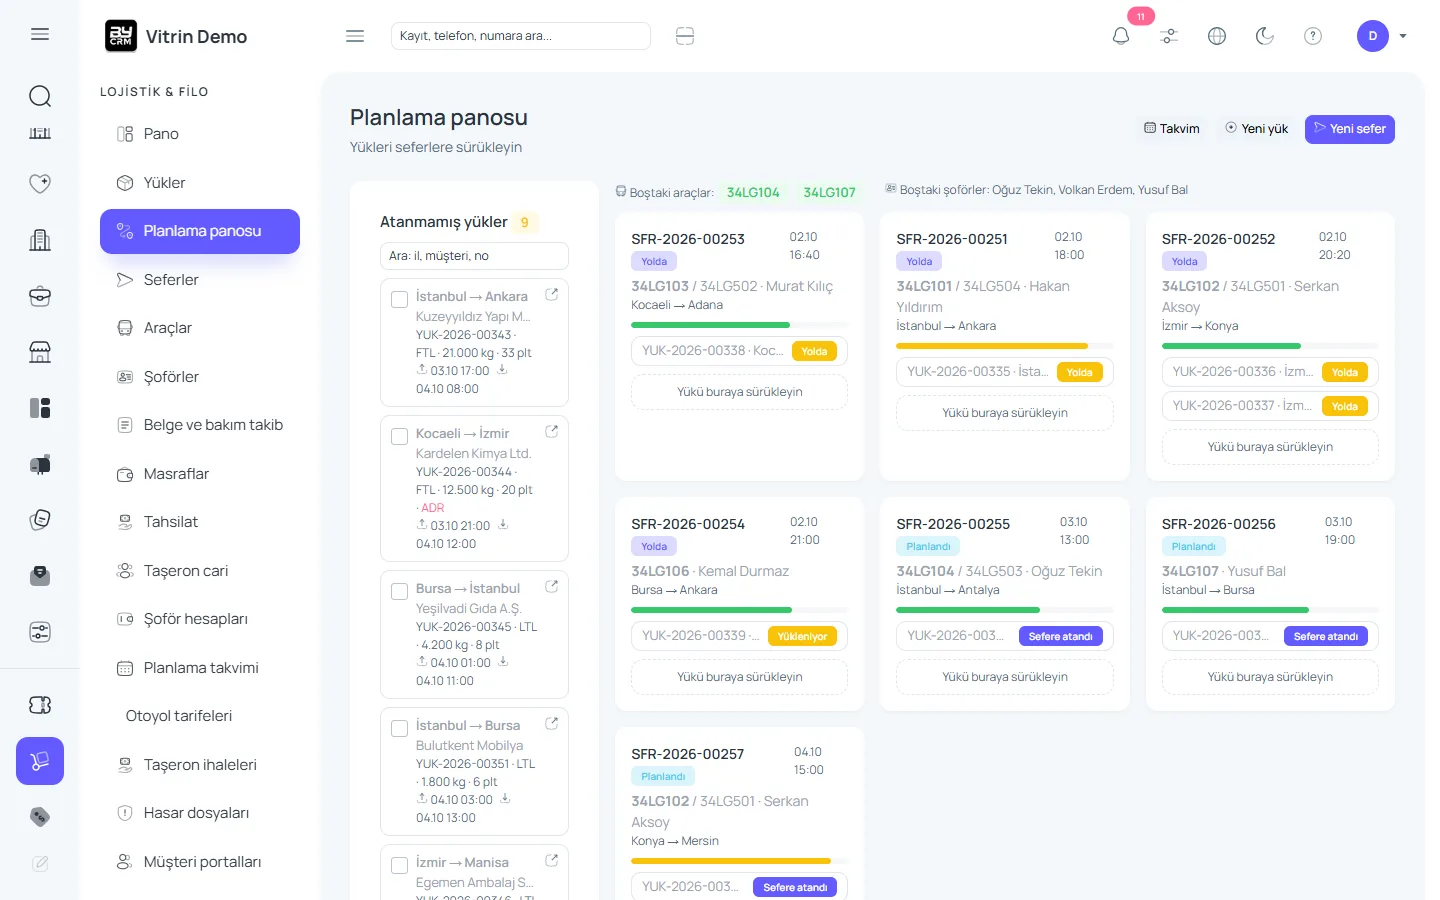Open Yükler in the sidebar menu

pos(200,183)
